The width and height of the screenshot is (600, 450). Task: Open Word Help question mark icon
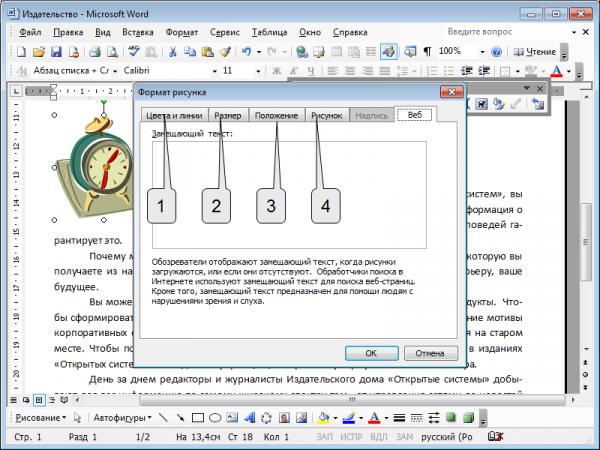coord(496,52)
